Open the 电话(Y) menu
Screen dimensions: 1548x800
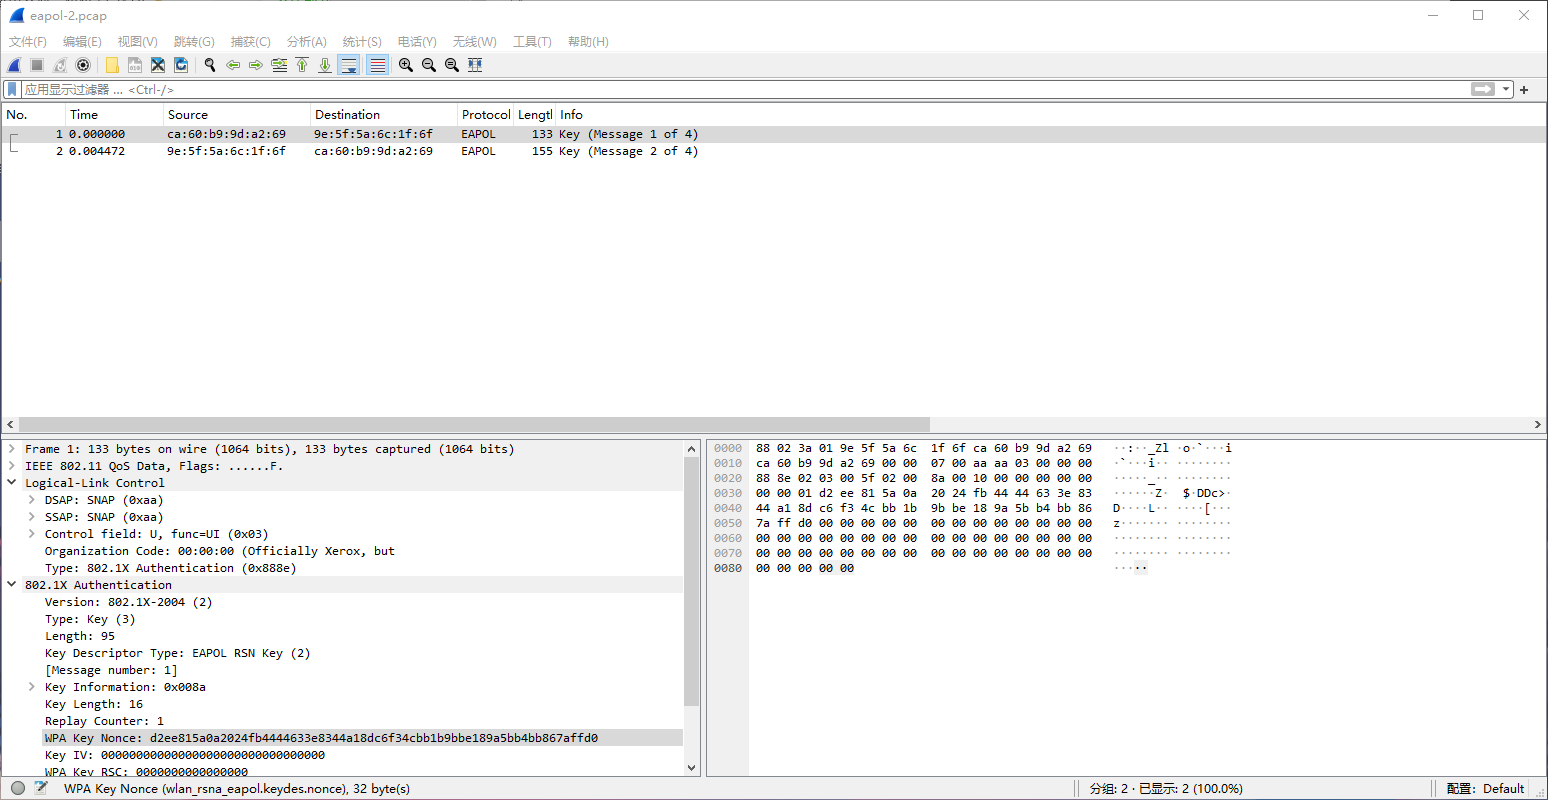coord(417,41)
